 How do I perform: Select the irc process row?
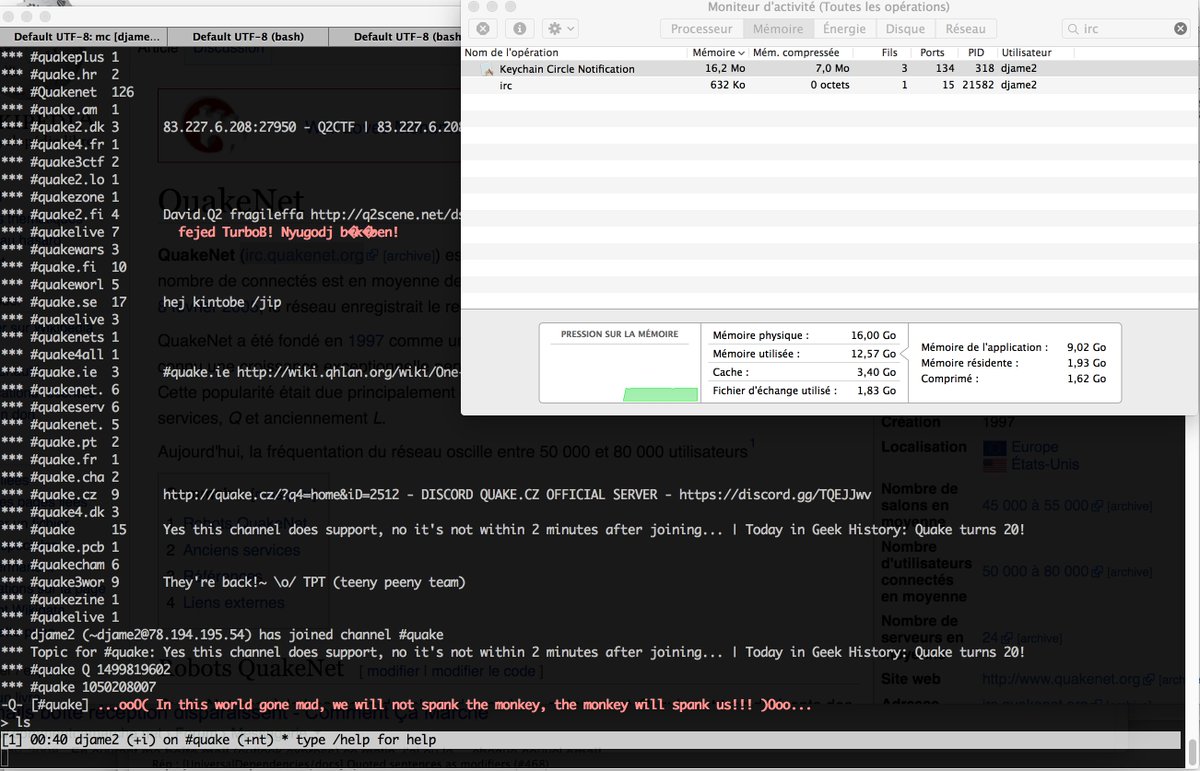830,85
